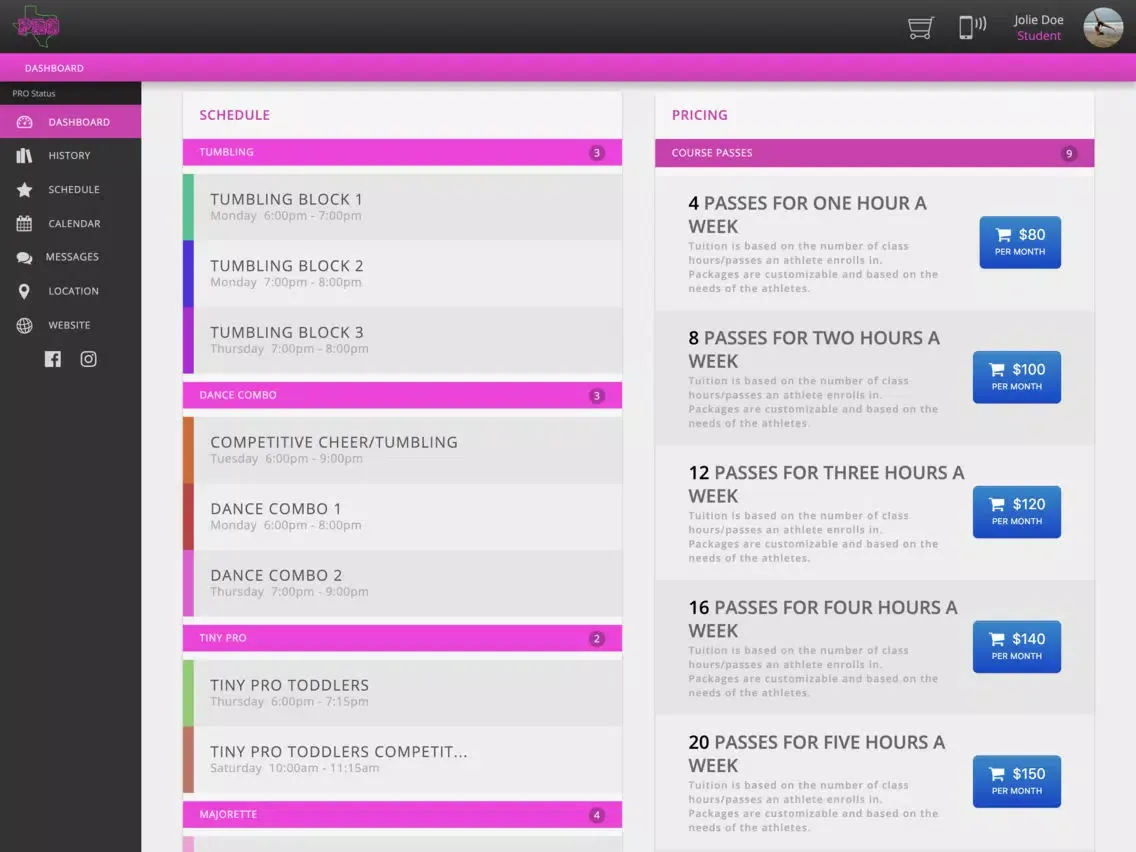This screenshot has height=852, width=1136.
Task: Open Schedule from the sidebar
Action: coord(70,189)
